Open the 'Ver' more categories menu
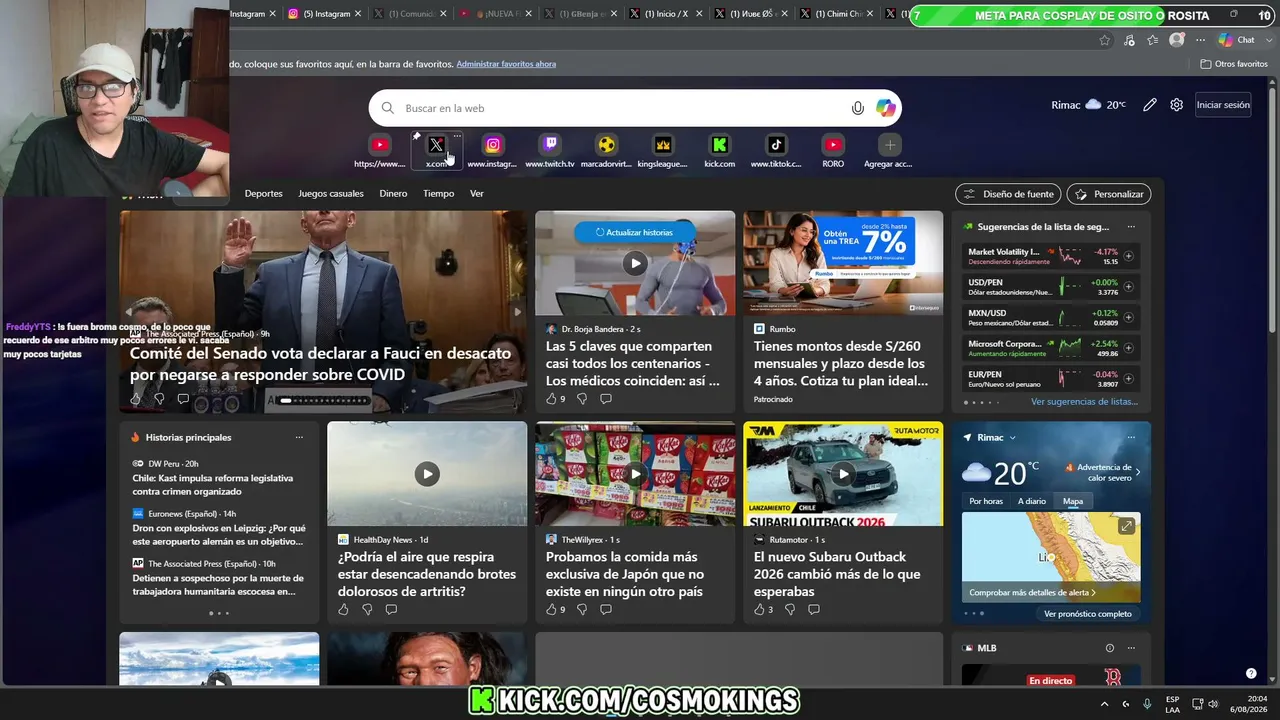This screenshot has width=1280, height=720. pyautogui.click(x=477, y=194)
